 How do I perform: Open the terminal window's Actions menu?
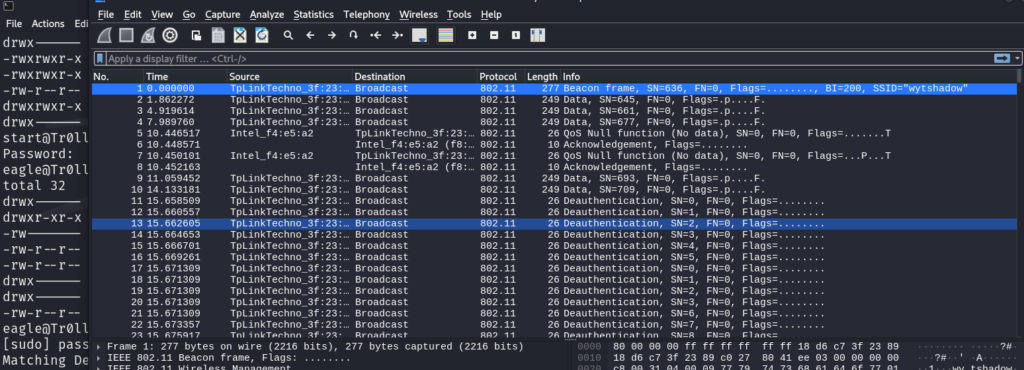pyautogui.click(x=48, y=23)
